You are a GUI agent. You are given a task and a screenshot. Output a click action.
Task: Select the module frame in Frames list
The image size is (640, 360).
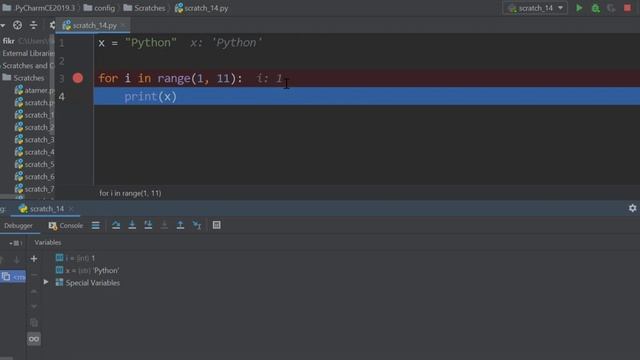13,277
